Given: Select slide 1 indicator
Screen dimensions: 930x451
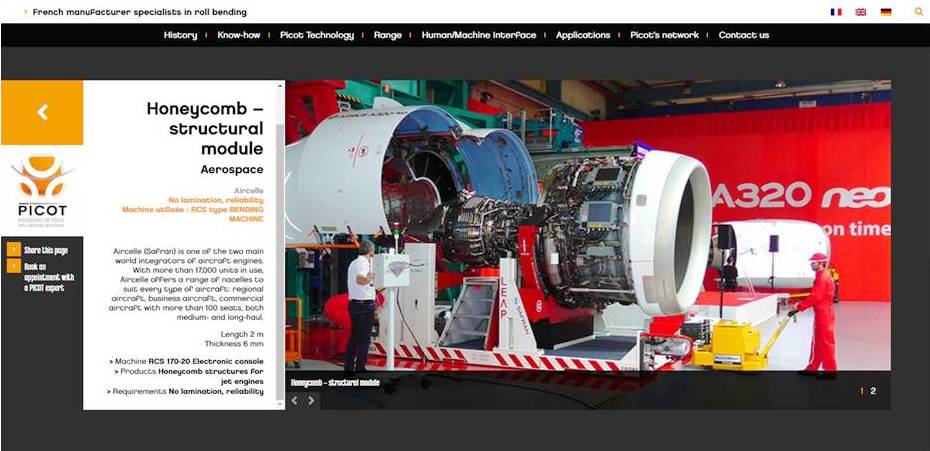Looking at the screenshot, I should coord(862,391).
